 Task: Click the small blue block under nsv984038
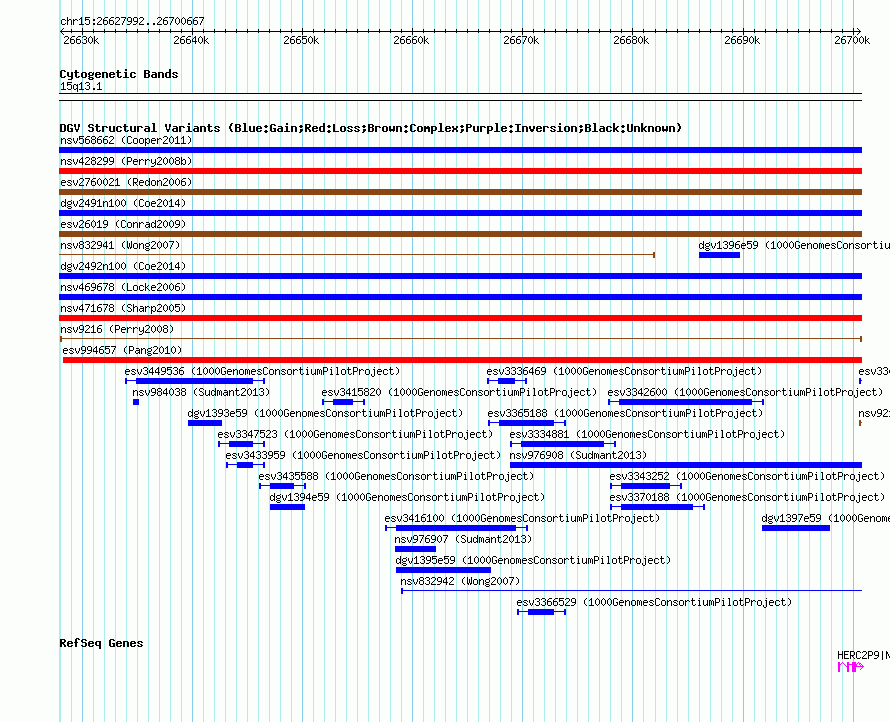(x=136, y=402)
